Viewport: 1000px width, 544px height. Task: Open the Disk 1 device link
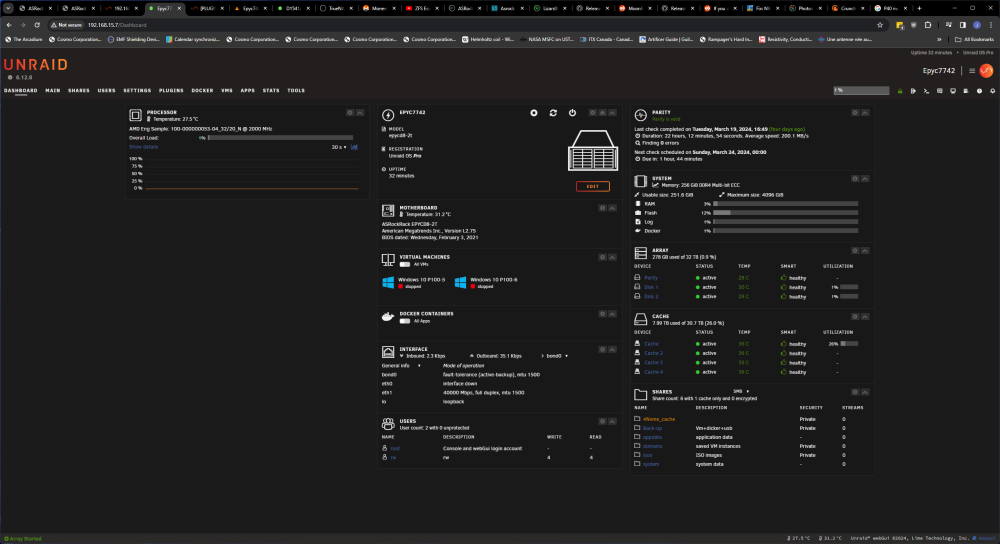tap(651, 287)
